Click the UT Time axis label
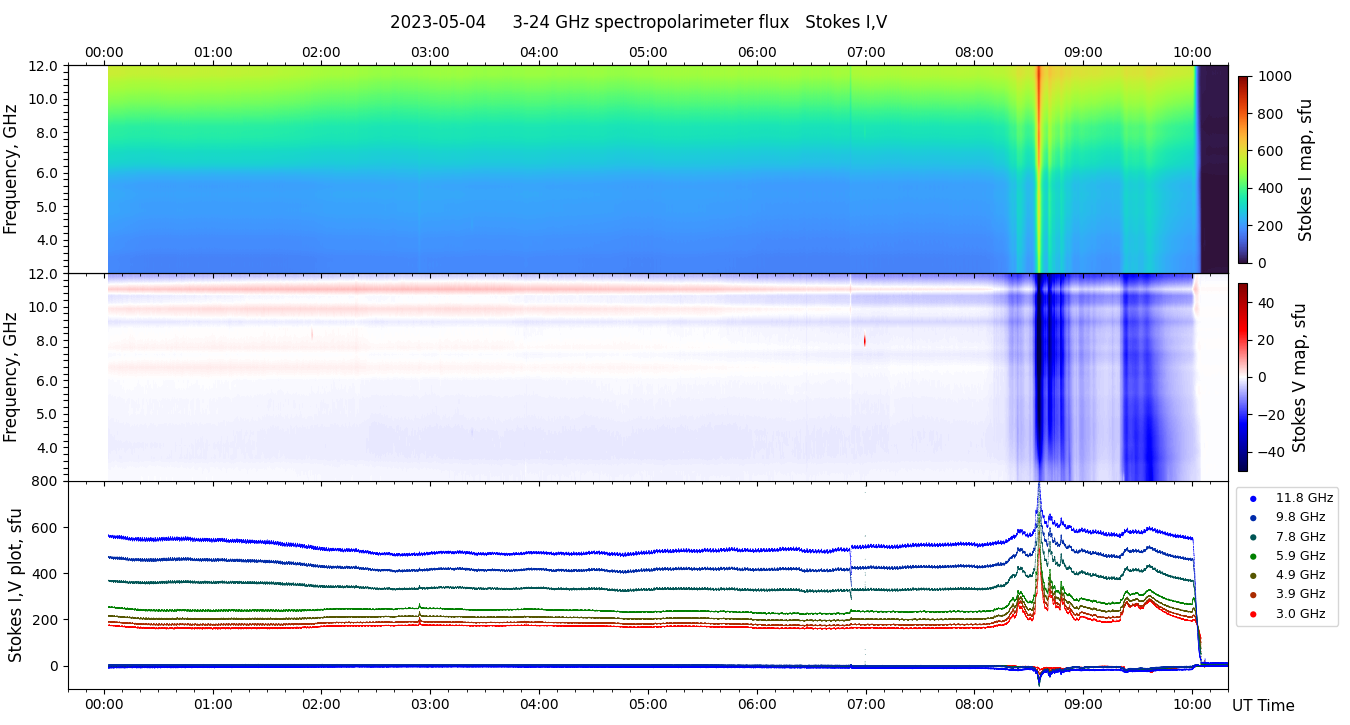Image resolution: width=1350 pixels, height=725 pixels. (1263, 705)
